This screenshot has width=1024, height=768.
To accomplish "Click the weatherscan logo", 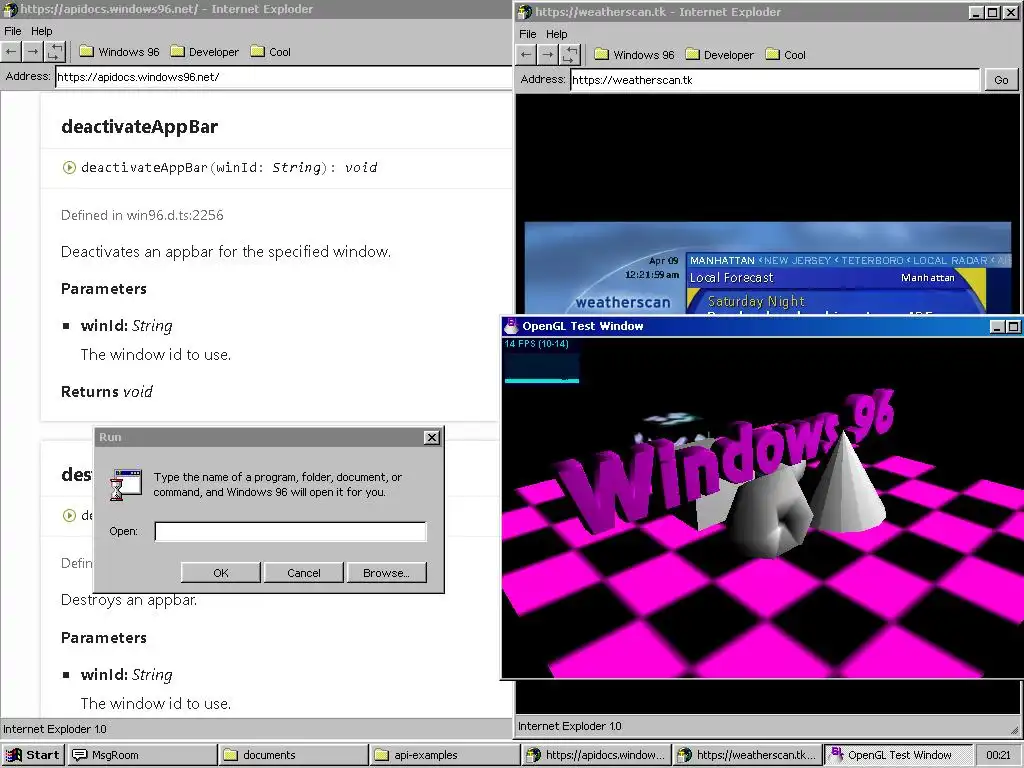I will click(623, 302).
